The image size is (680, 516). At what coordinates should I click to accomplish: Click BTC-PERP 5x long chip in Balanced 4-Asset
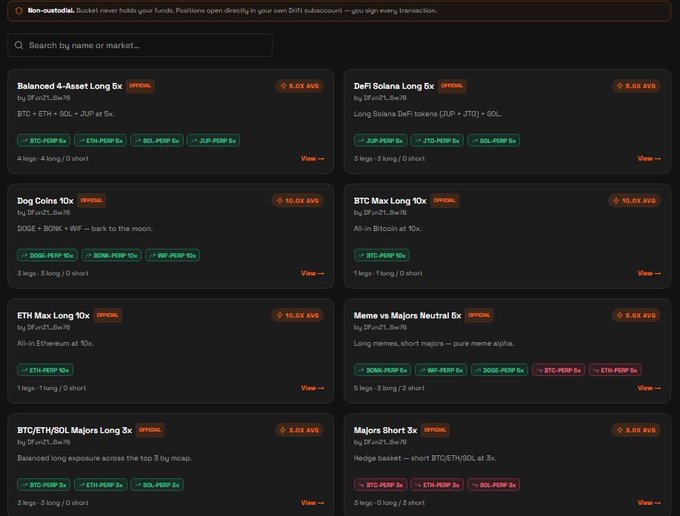click(44, 140)
